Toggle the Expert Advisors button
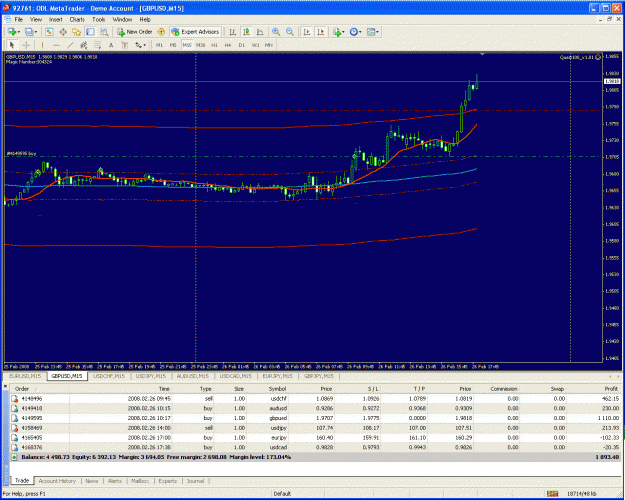The image size is (625, 500). pos(195,32)
